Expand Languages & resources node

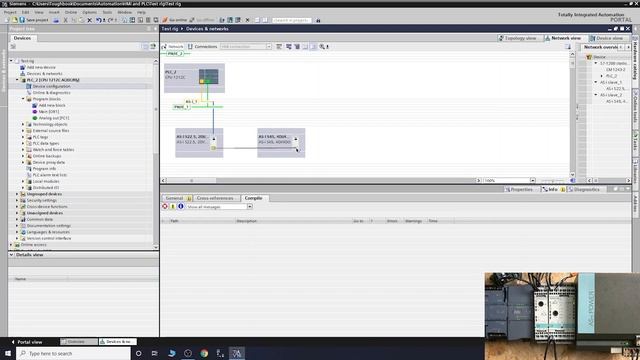click(17, 232)
